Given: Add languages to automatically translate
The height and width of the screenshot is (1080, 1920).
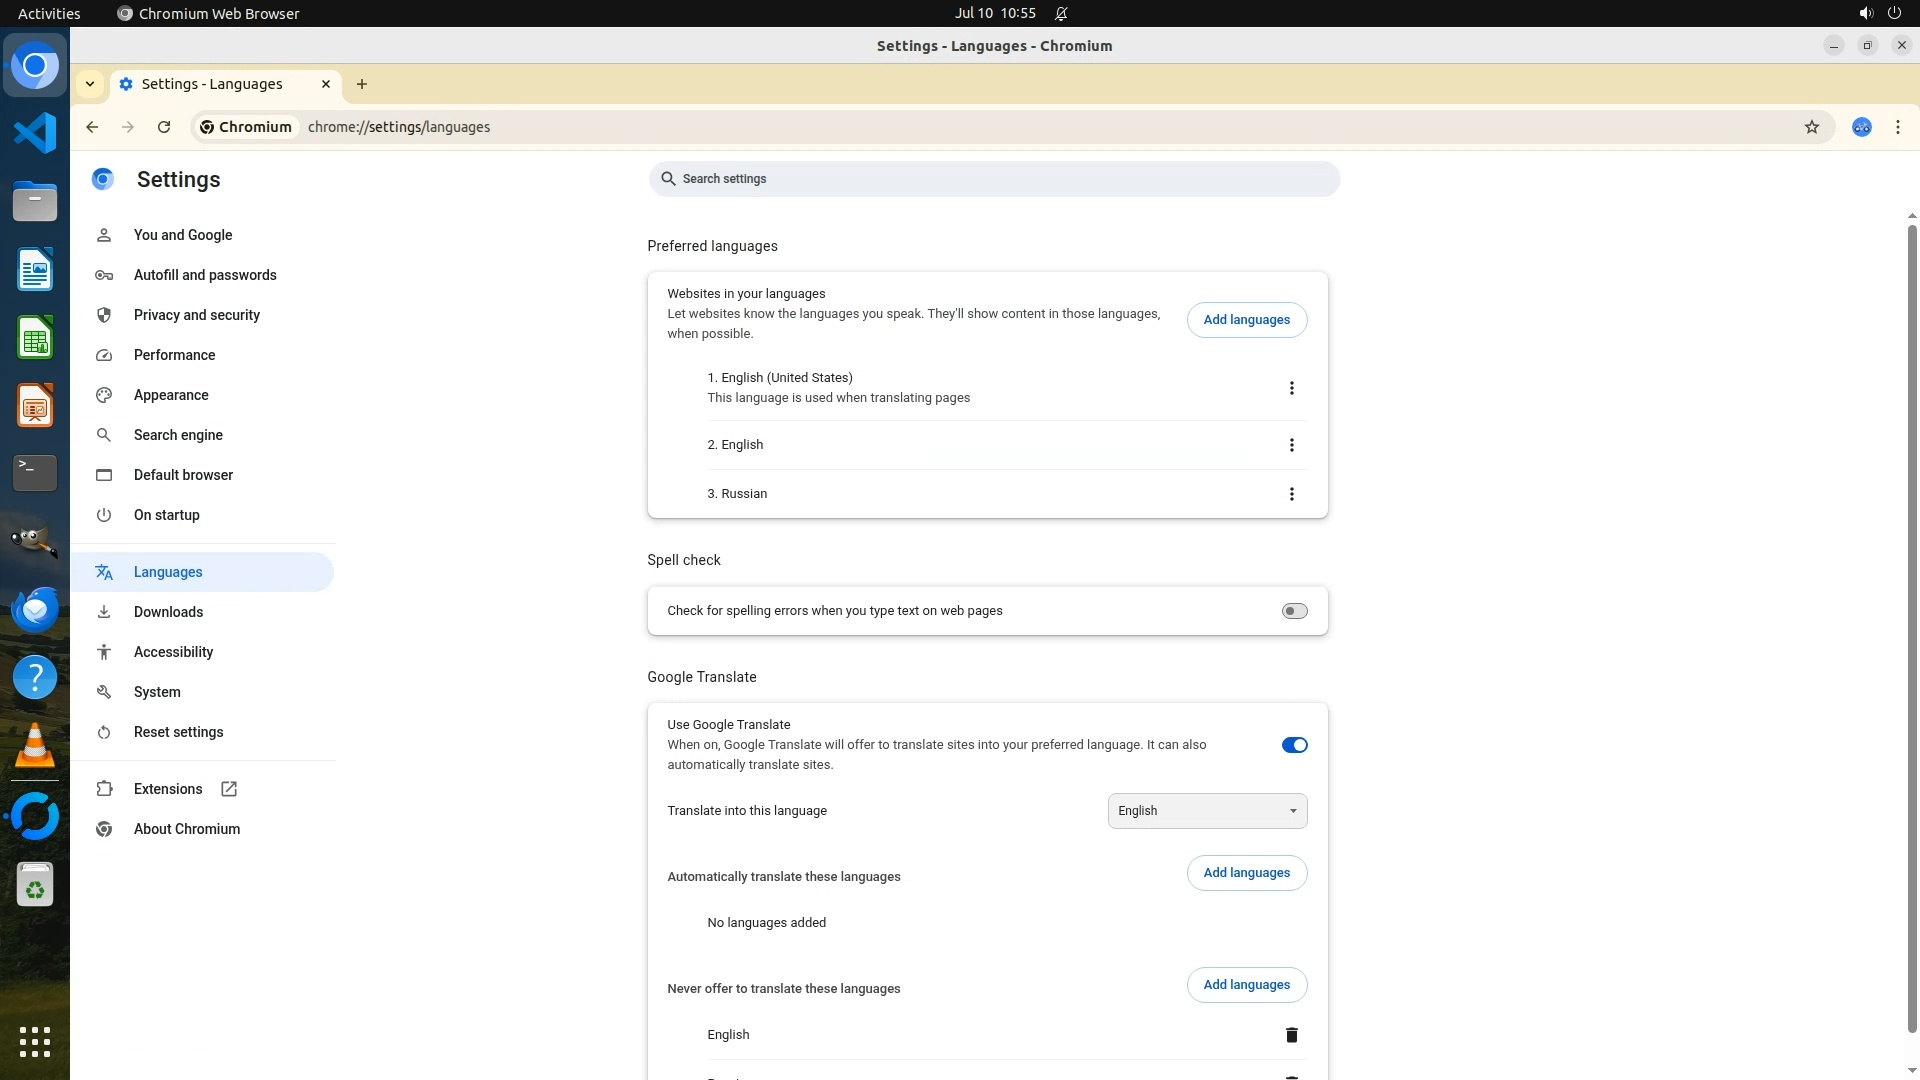Looking at the screenshot, I should pyautogui.click(x=1246, y=873).
